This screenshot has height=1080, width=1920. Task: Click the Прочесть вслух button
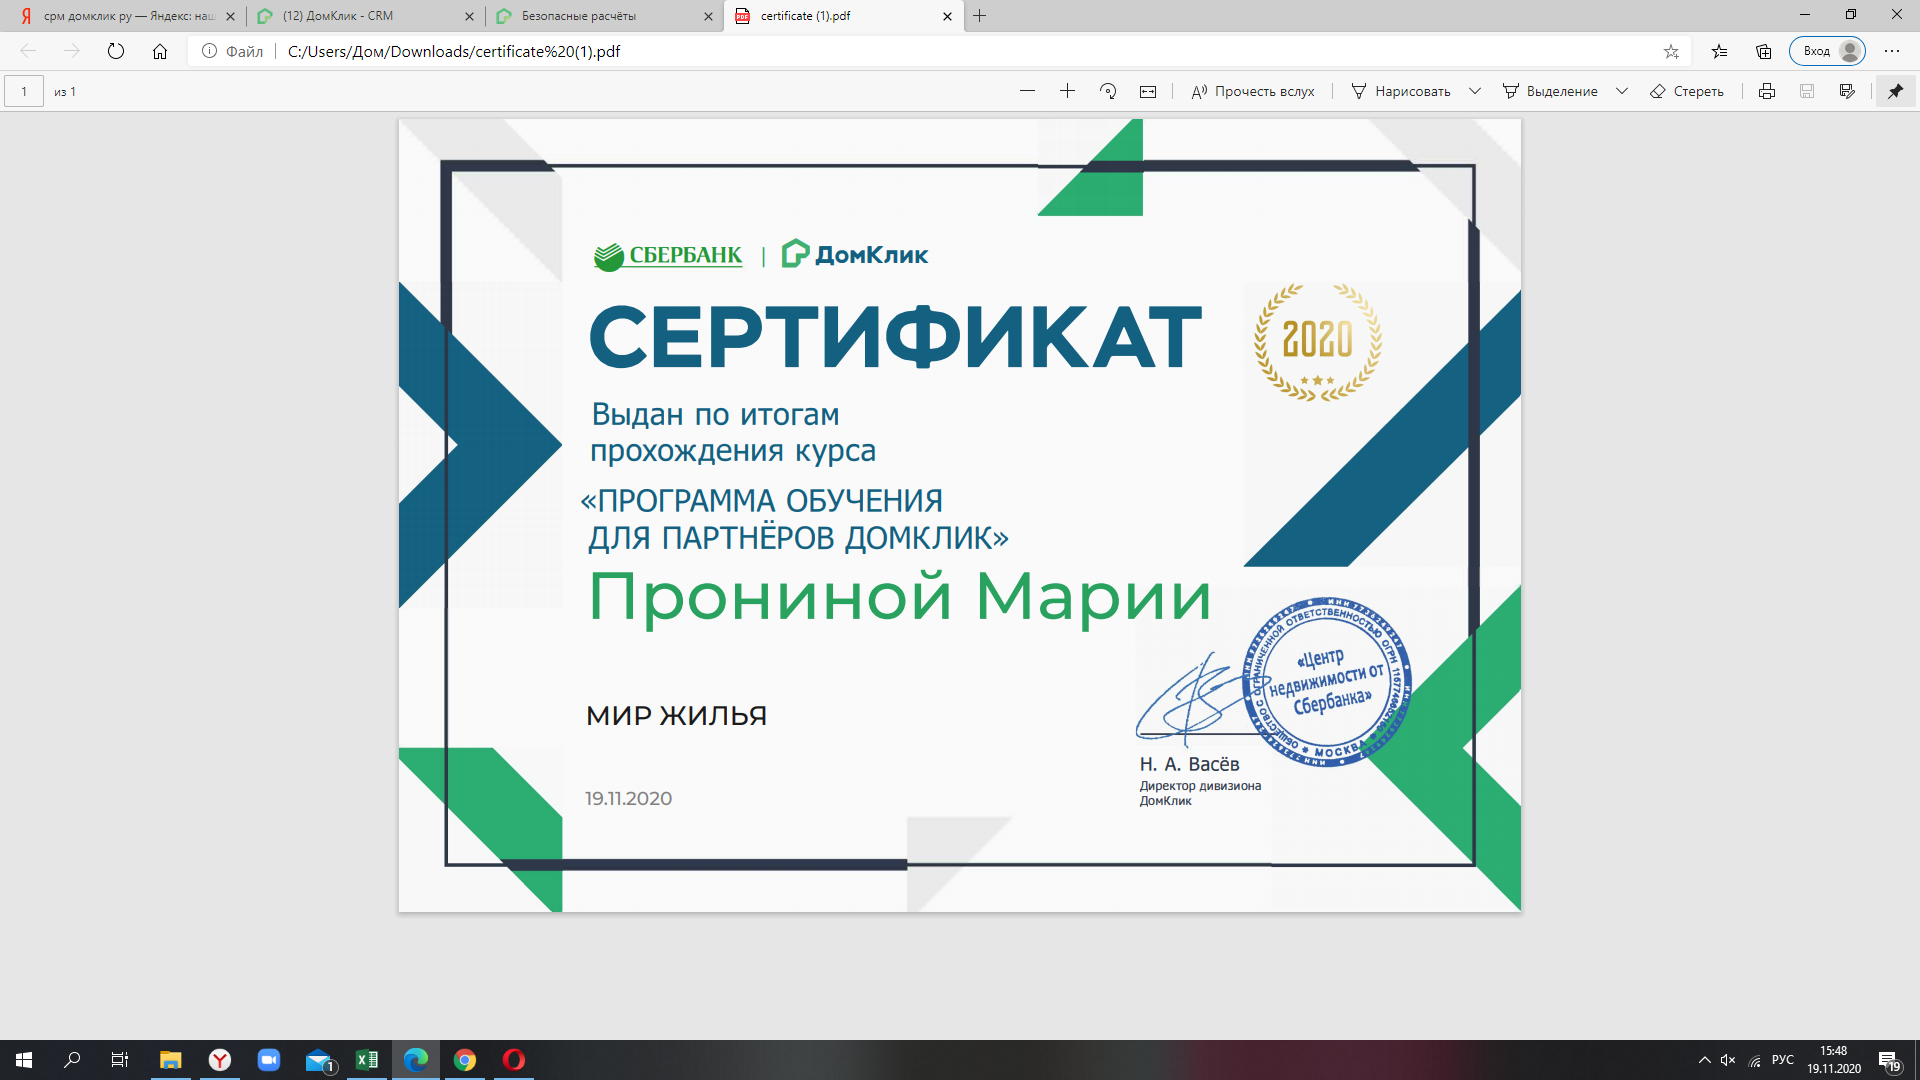point(1253,91)
